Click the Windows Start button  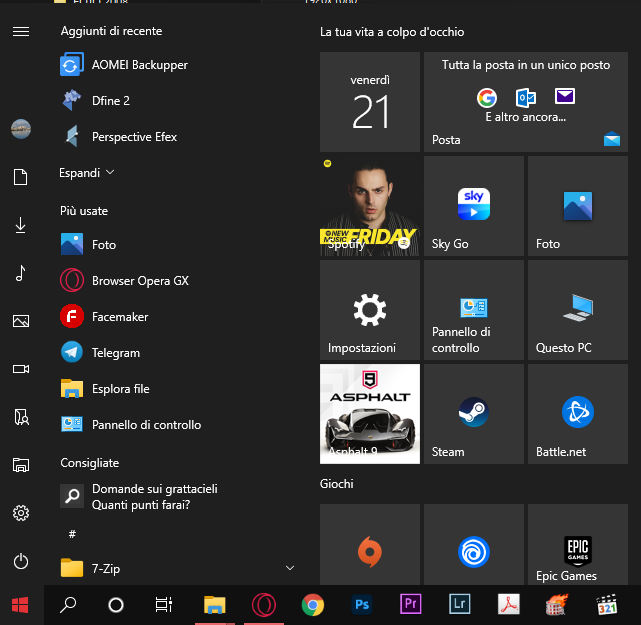tap(20, 605)
